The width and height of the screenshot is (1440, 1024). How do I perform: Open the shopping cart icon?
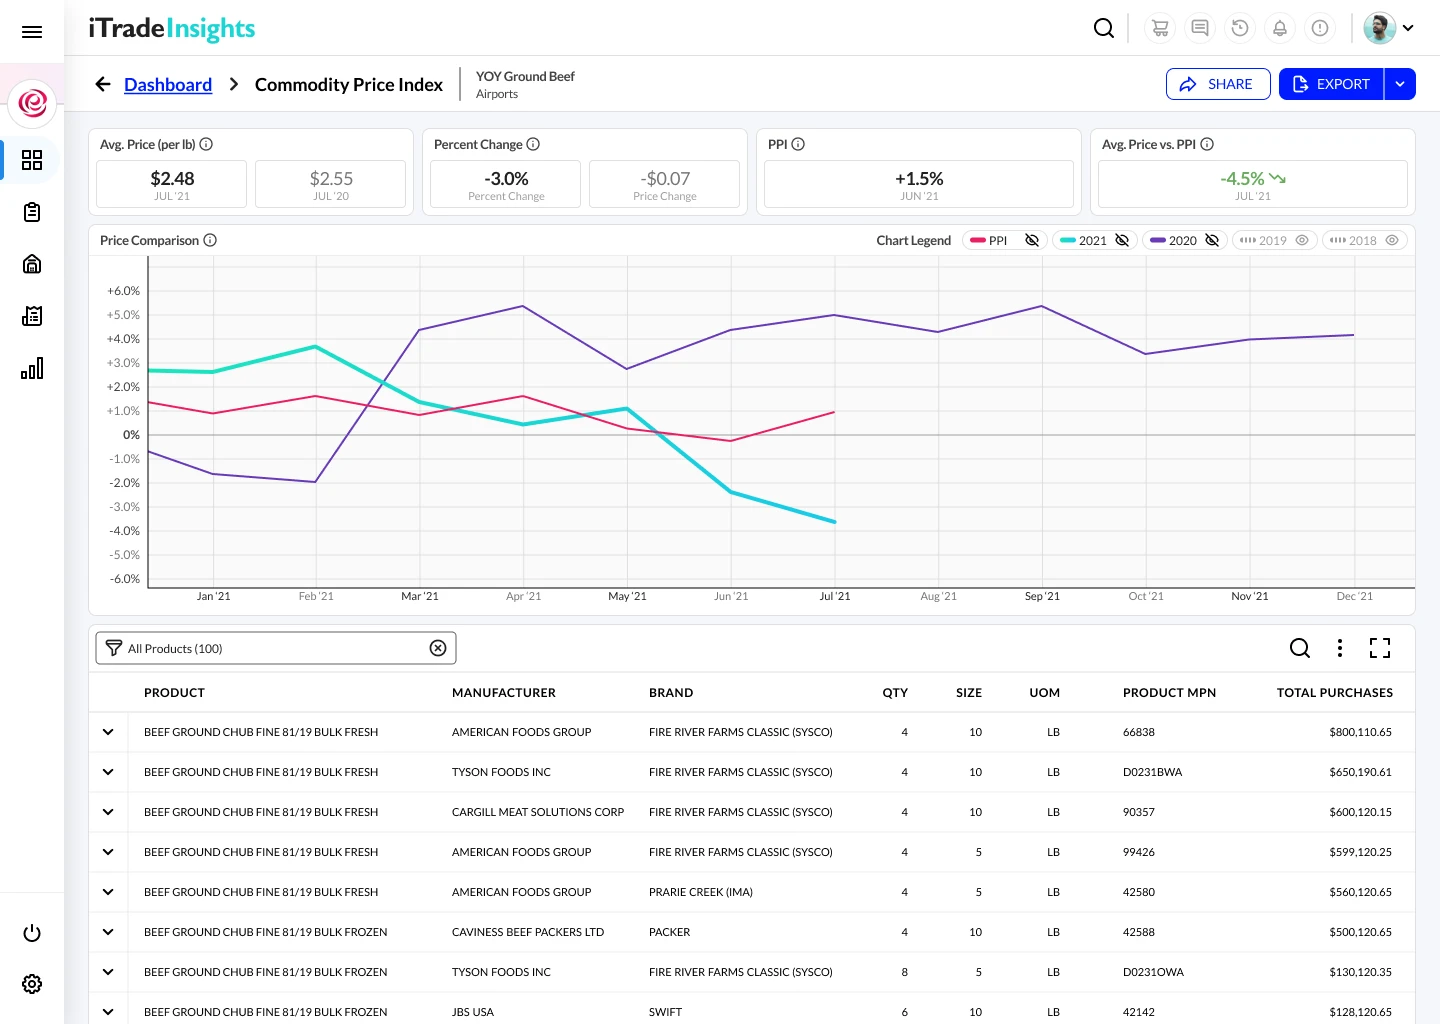[x=1160, y=28]
